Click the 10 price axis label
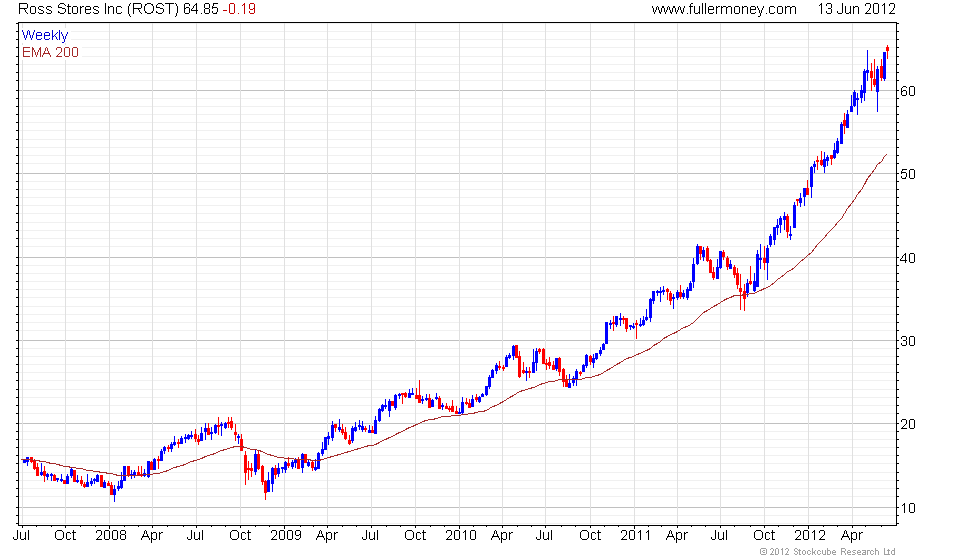 pyautogui.click(x=908, y=508)
